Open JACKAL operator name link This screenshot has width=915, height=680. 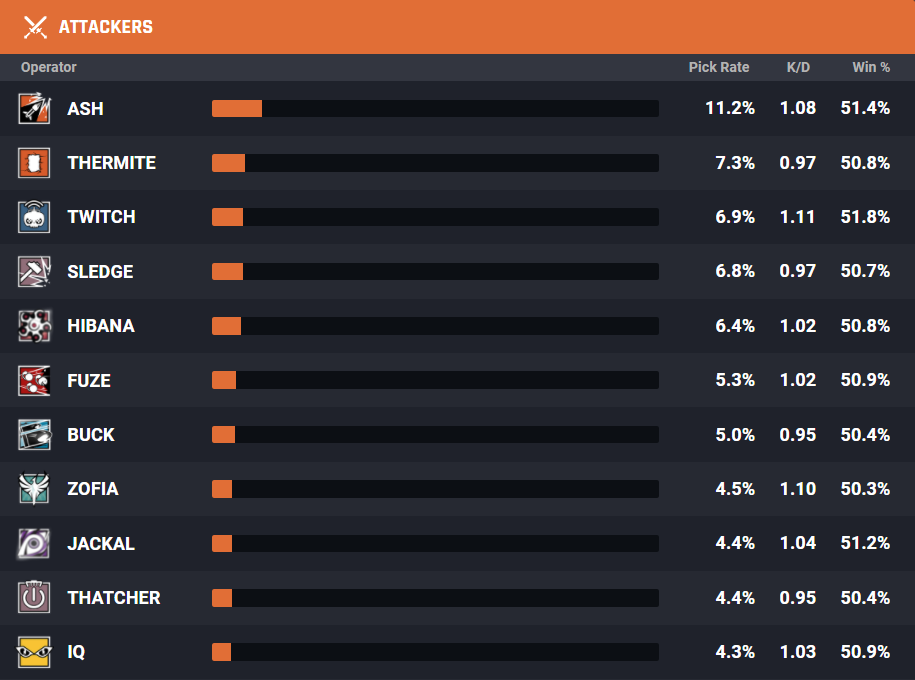point(101,543)
